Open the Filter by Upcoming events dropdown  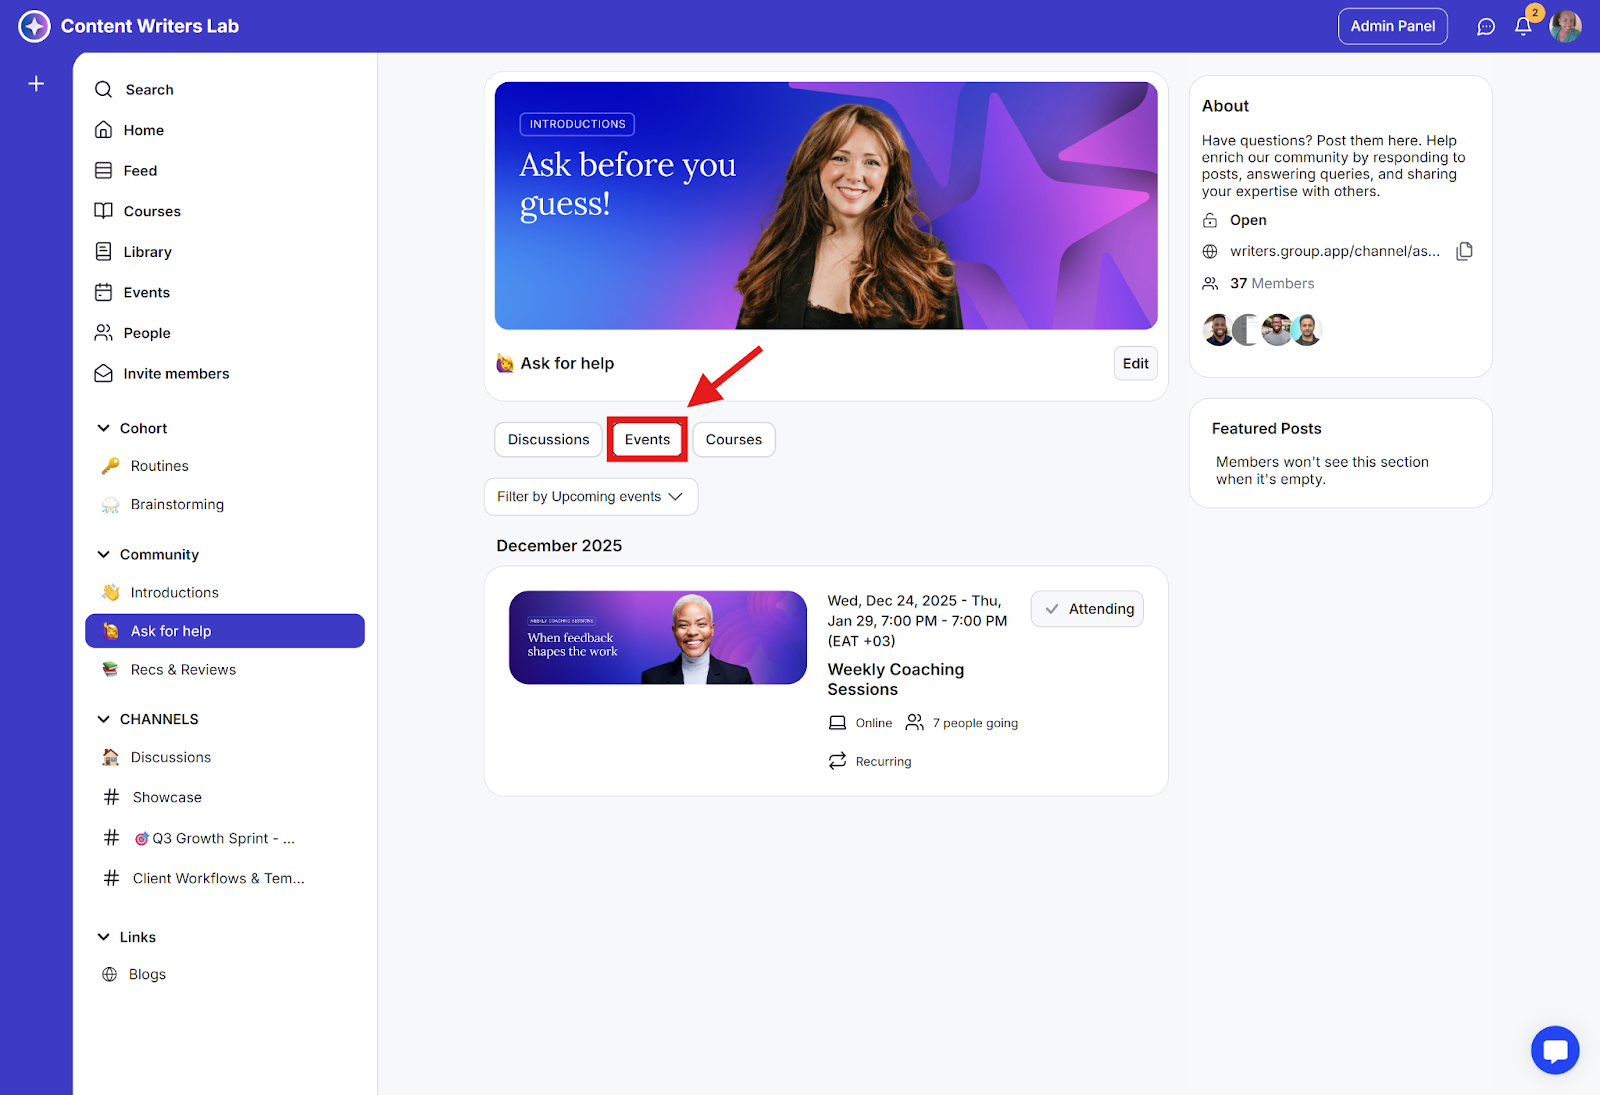590,497
